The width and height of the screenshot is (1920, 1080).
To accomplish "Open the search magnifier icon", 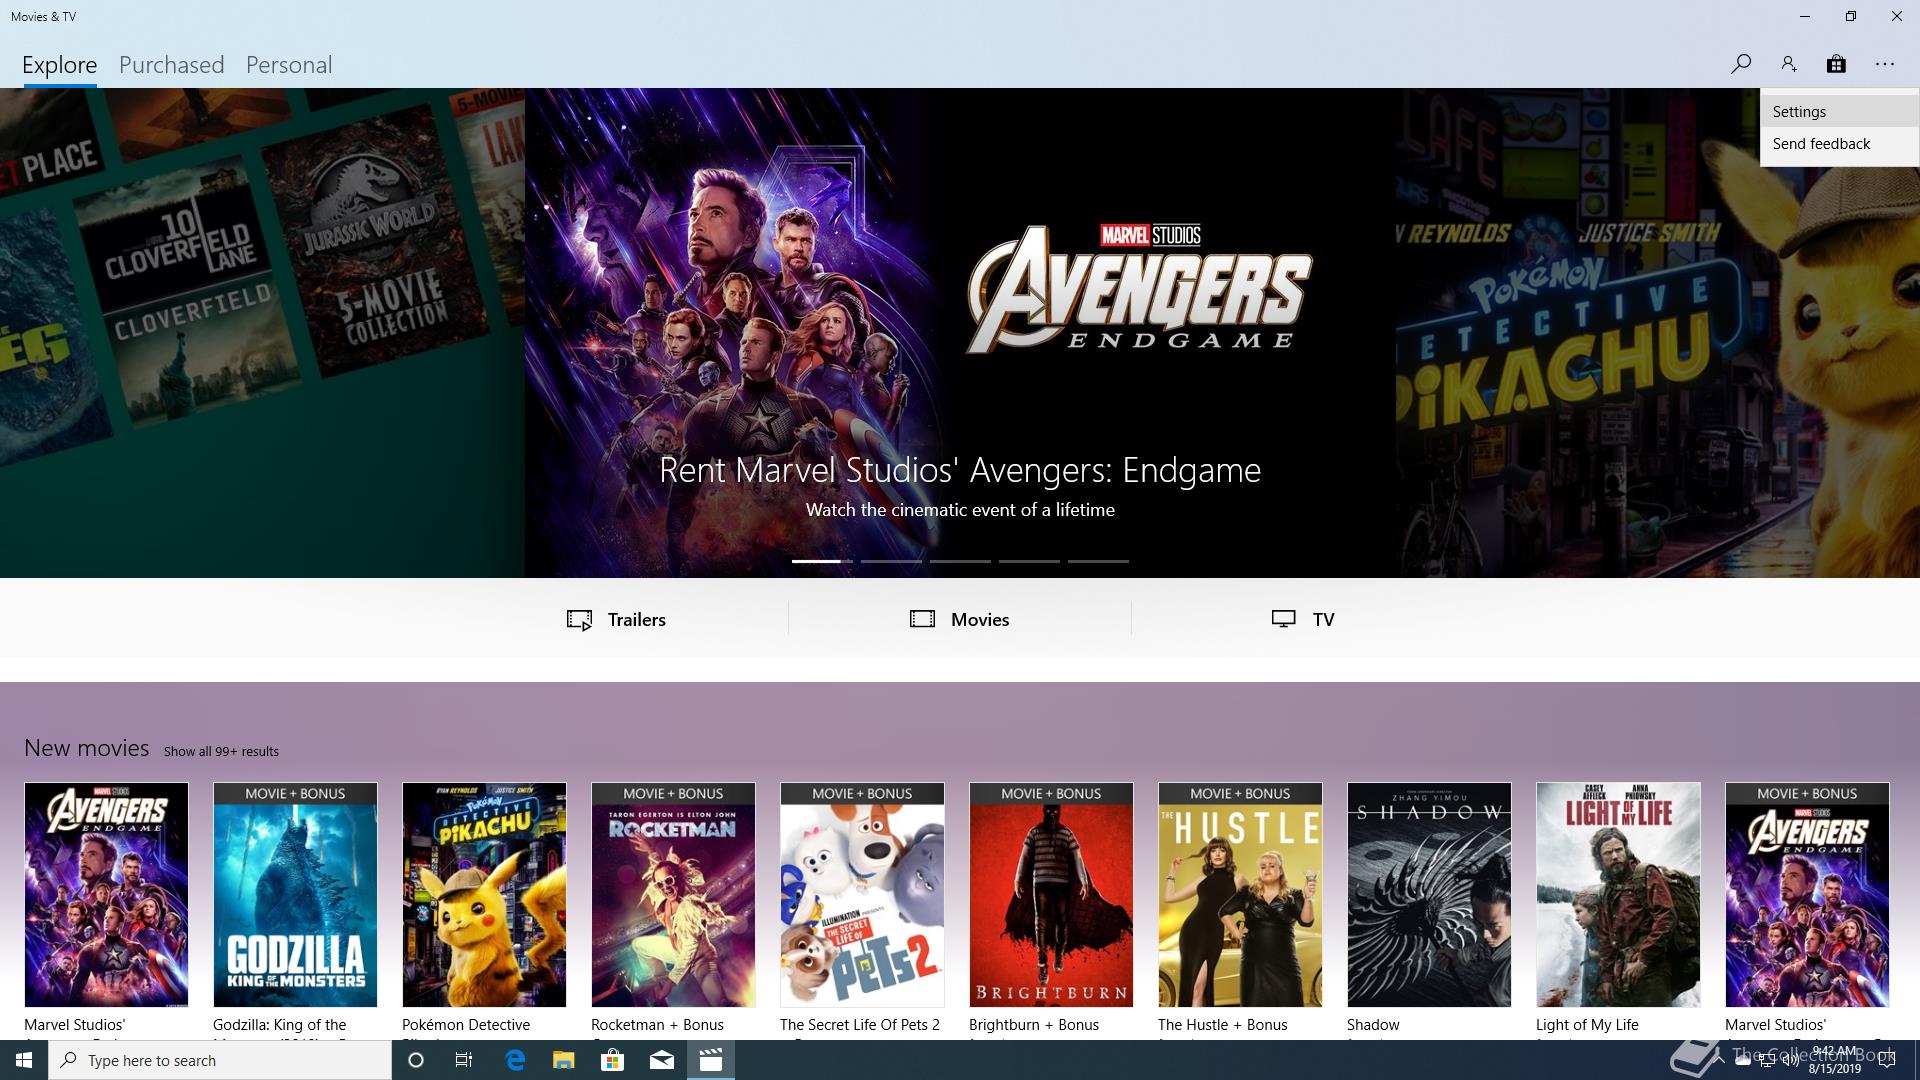I will pos(1740,64).
